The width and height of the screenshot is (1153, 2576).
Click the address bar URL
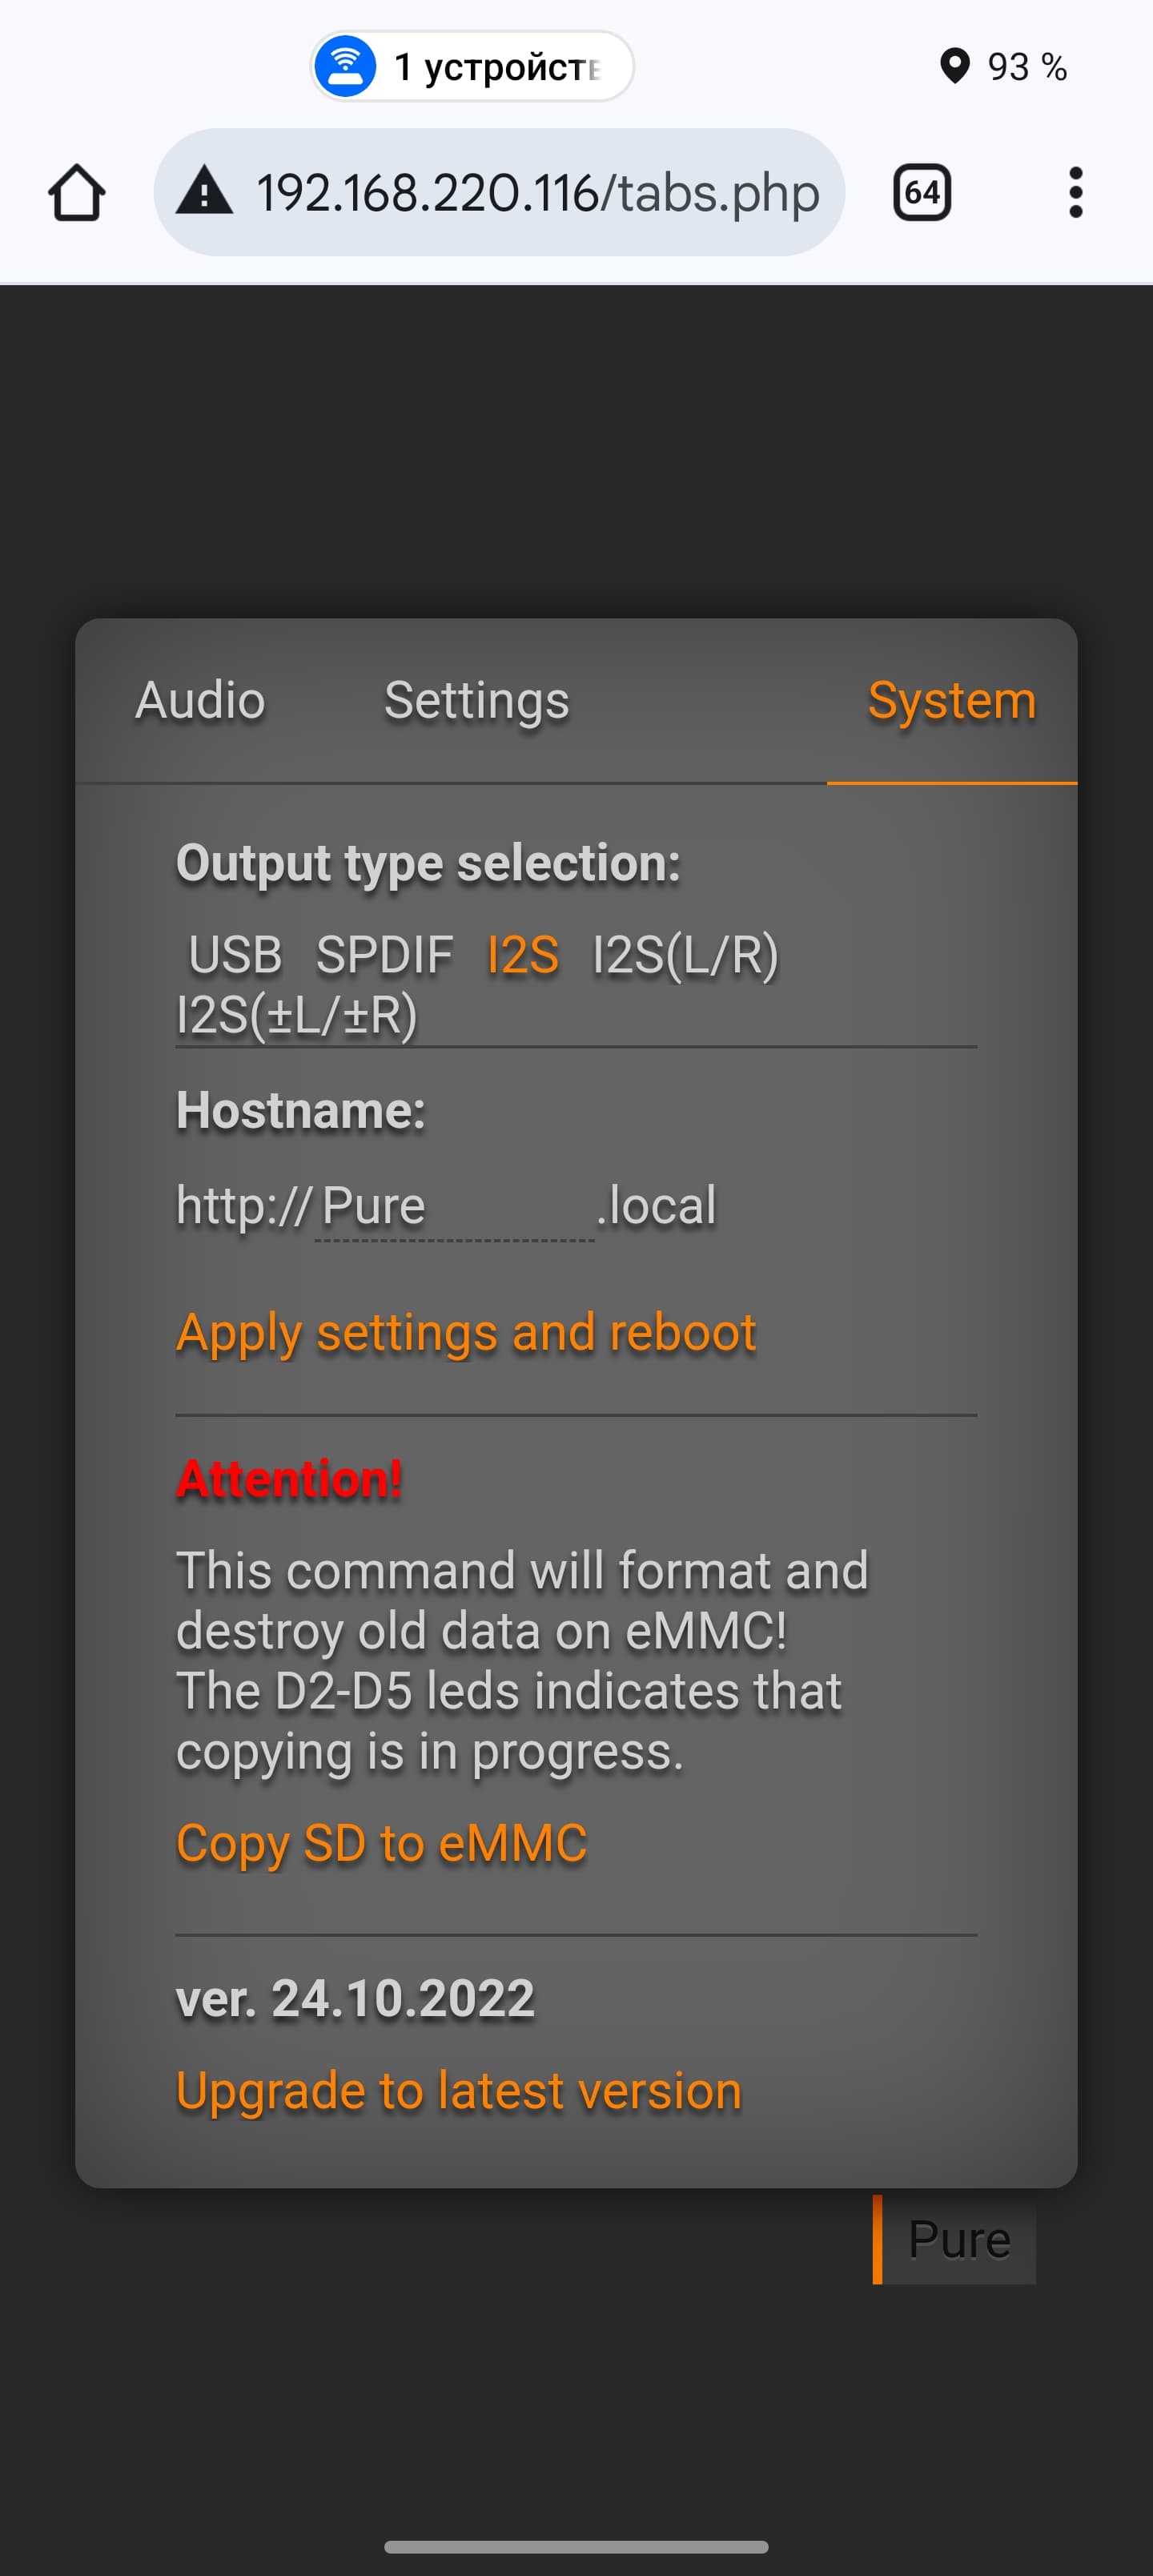click(x=538, y=192)
